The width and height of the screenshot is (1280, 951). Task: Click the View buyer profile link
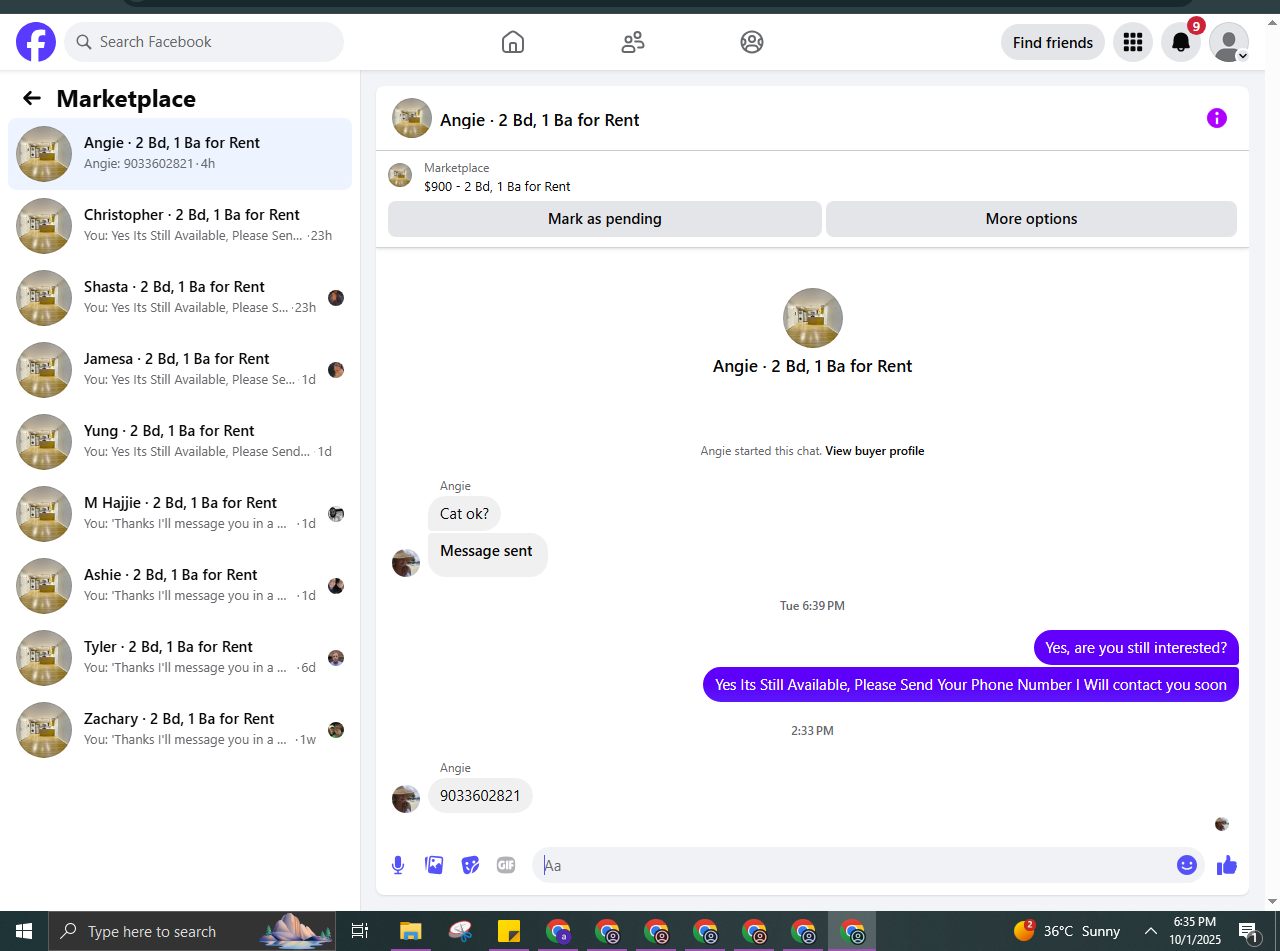coord(875,451)
